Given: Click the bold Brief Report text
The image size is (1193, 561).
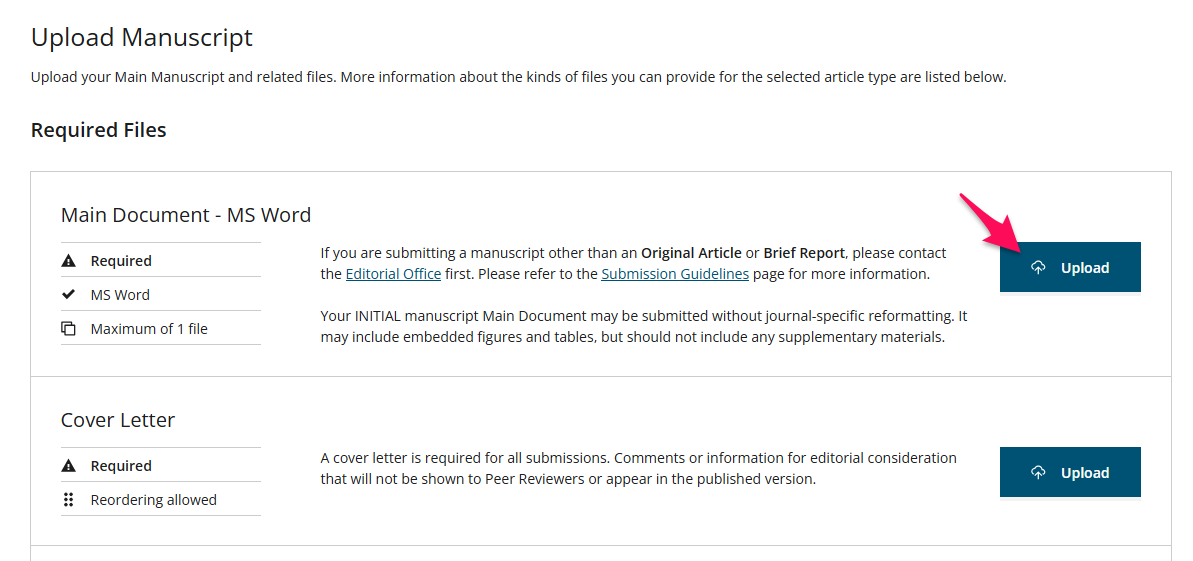Looking at the screenshot, I should (804, 253).
